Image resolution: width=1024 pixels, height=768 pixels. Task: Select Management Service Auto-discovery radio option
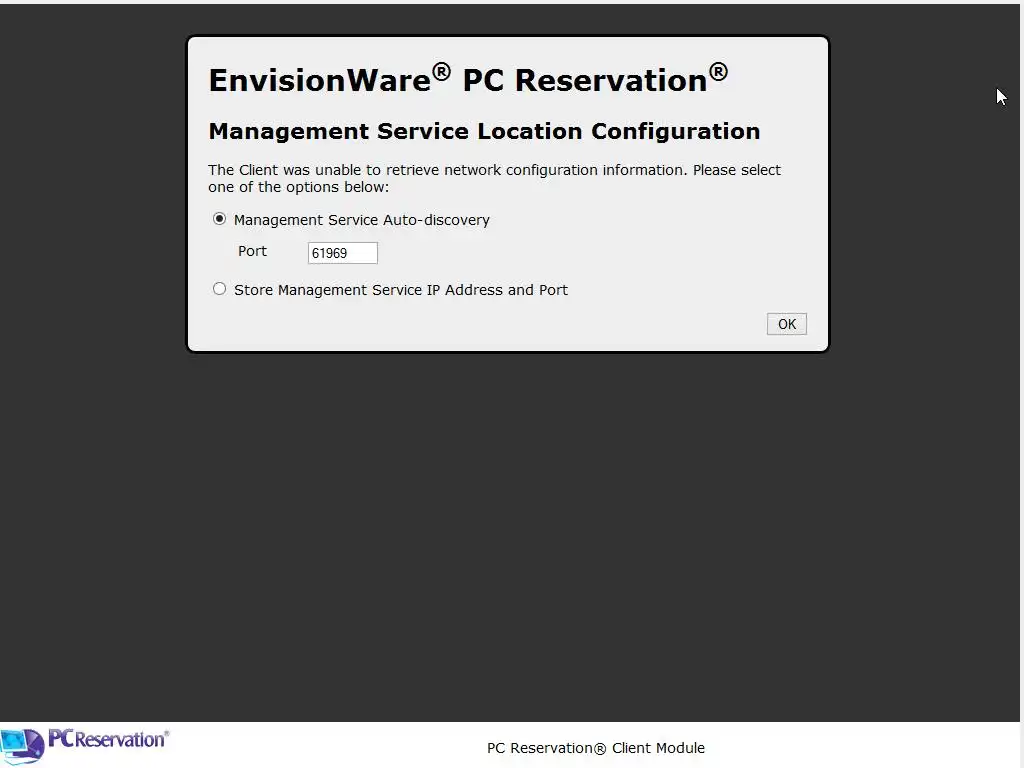point(219,219)
